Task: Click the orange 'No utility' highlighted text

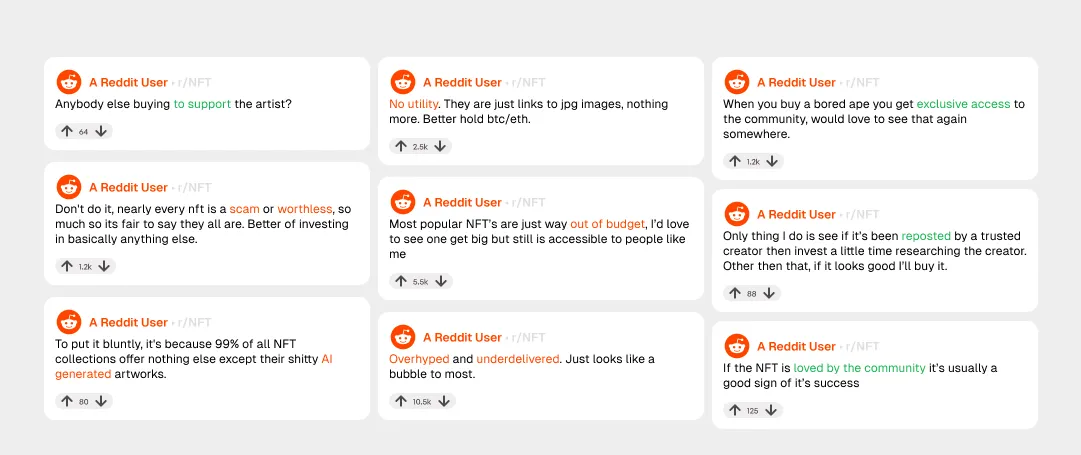Action: tap(414, 105)
